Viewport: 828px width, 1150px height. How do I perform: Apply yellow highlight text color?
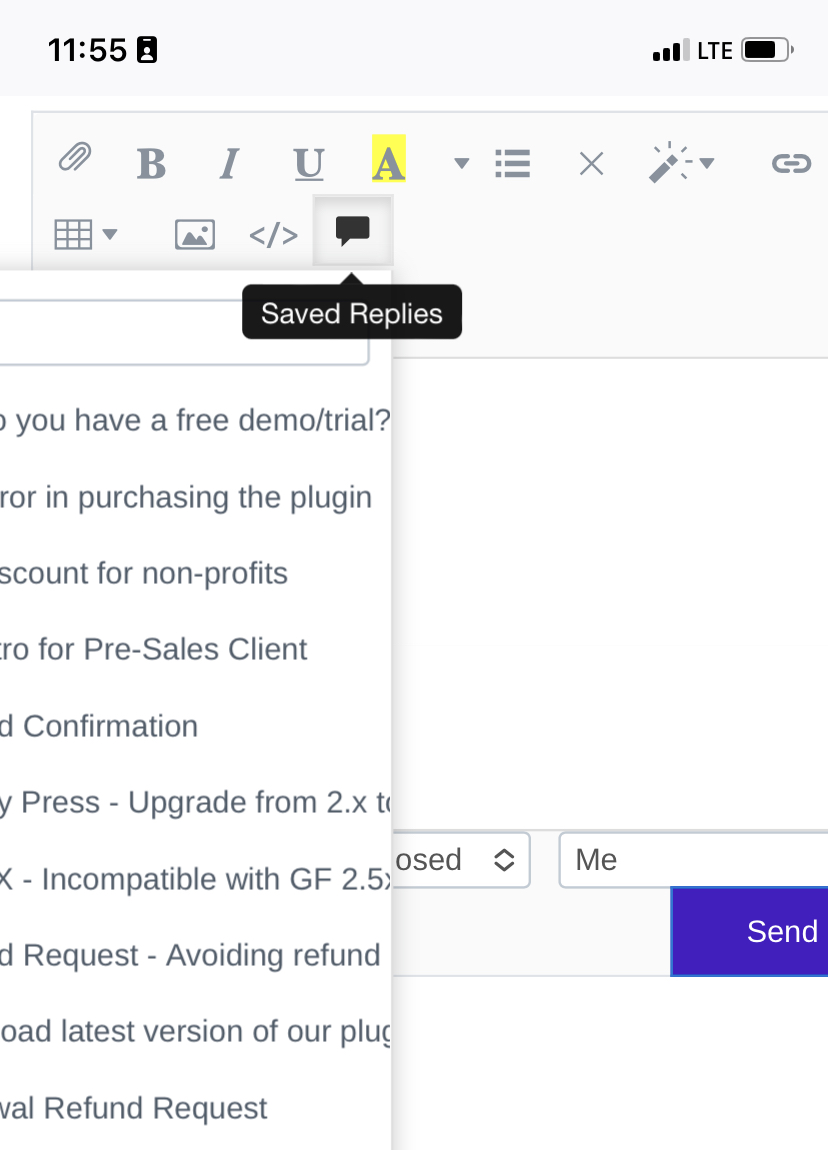tap(388, 158)
